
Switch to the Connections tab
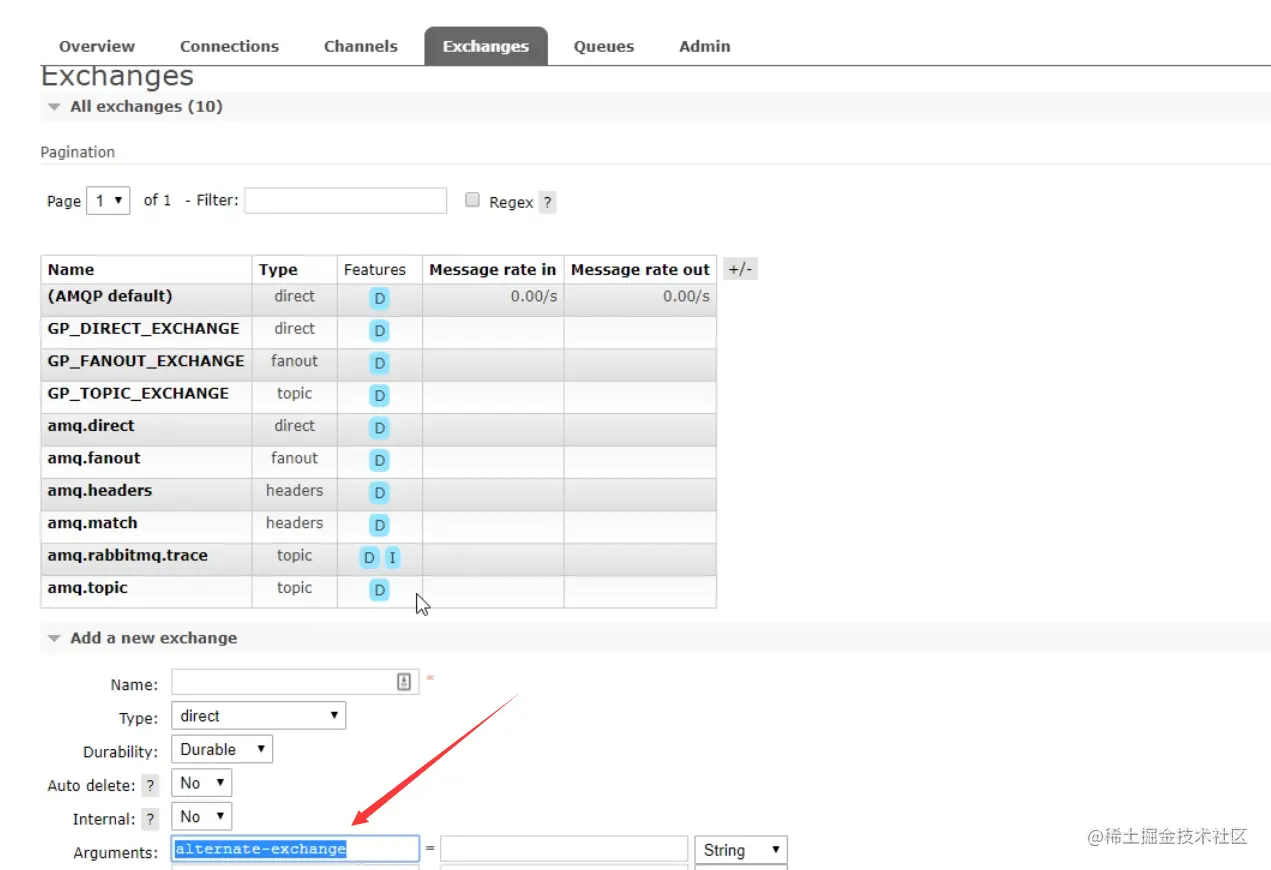[x=229, y=46]
